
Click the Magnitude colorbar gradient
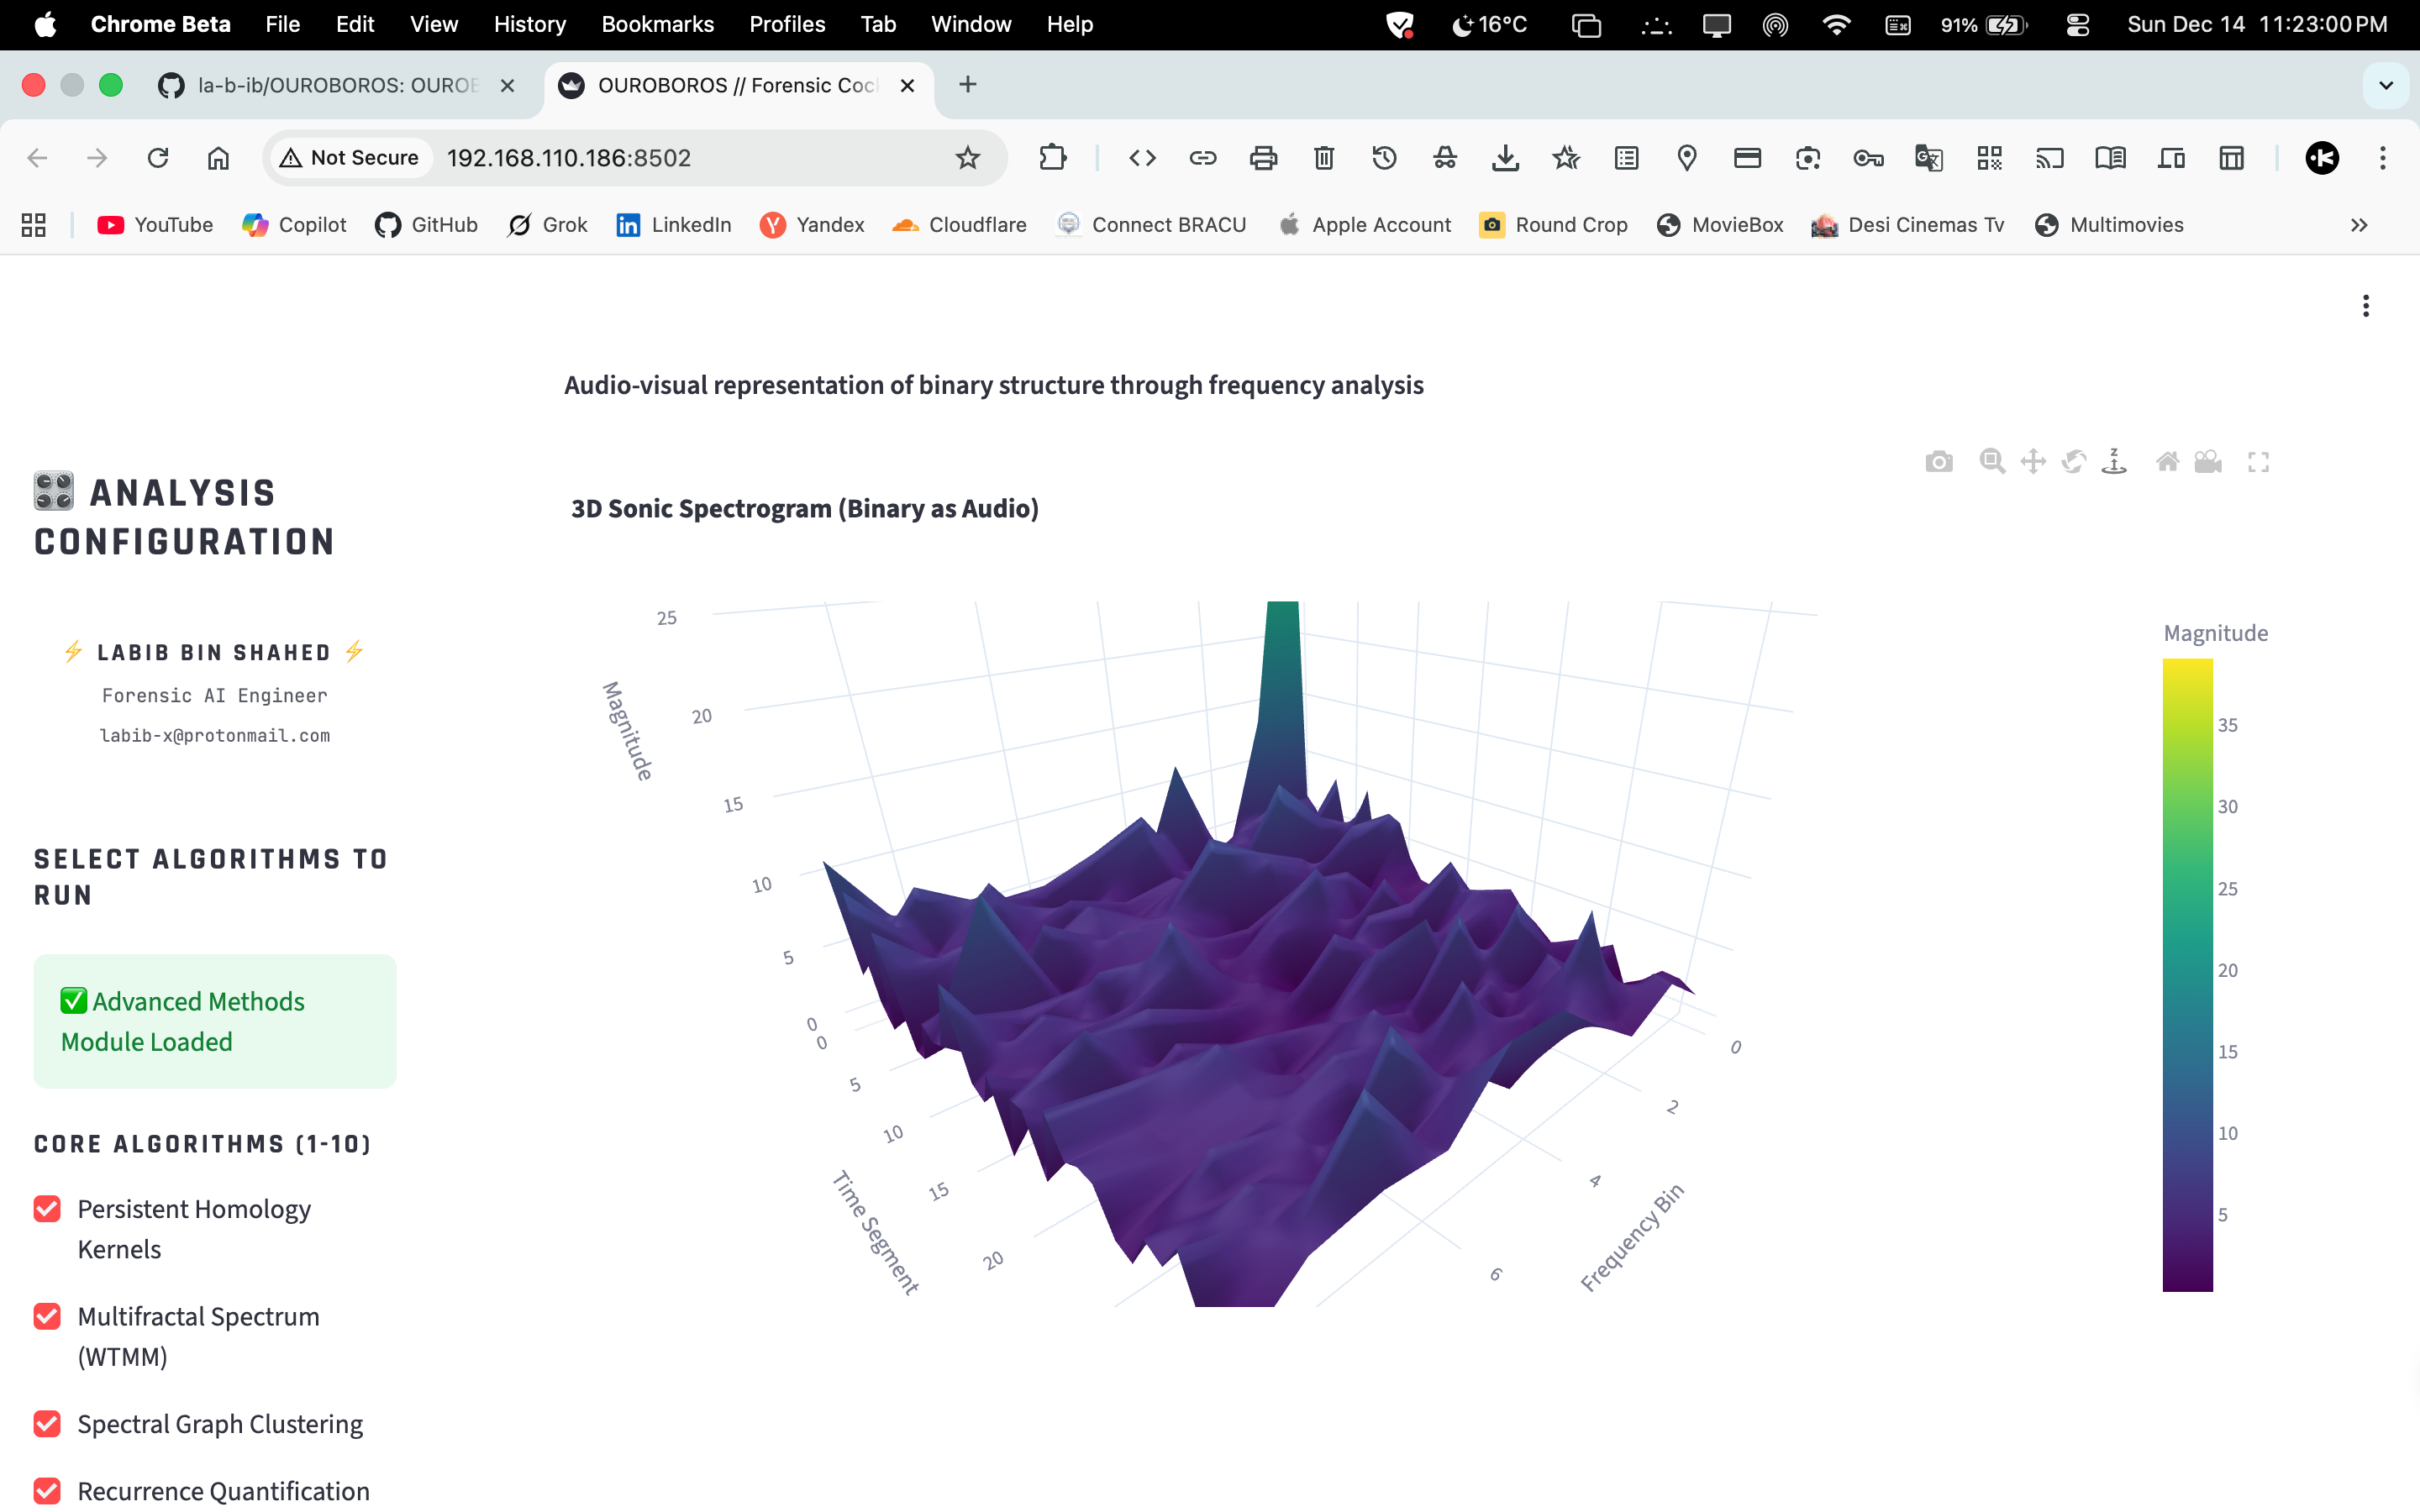click(2187, 975)
